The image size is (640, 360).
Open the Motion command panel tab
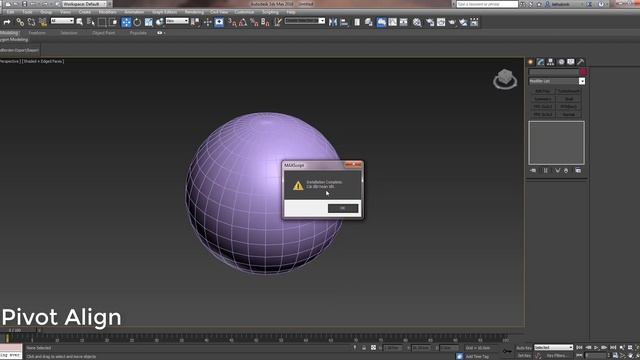[x=561, y=62]
